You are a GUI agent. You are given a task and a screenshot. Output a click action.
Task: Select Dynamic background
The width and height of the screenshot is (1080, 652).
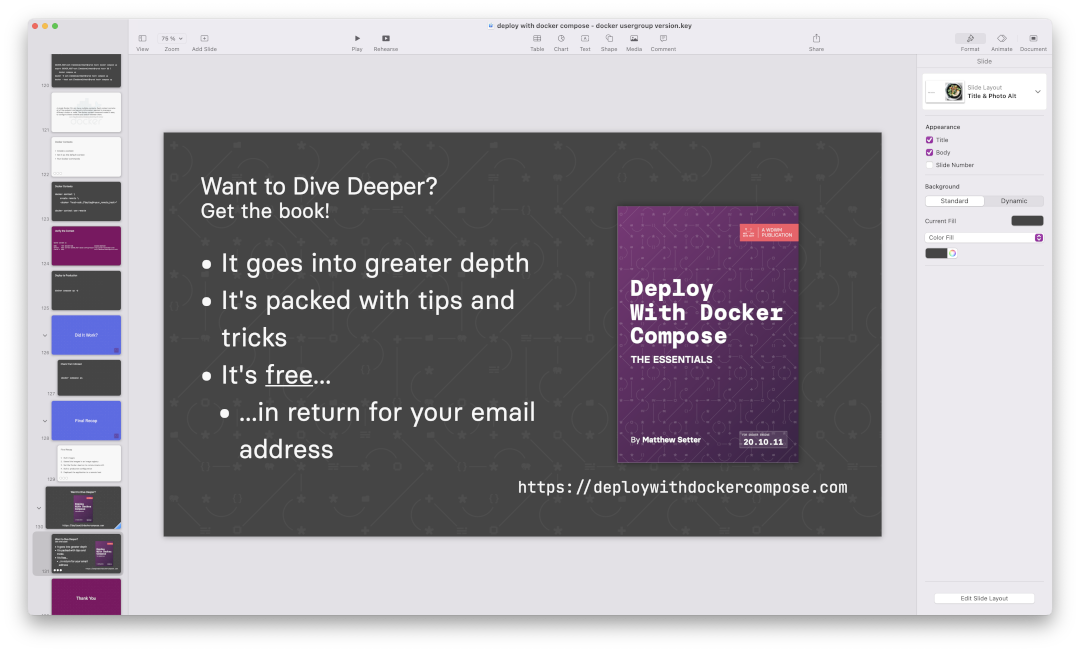click(x=1013, y=201)
